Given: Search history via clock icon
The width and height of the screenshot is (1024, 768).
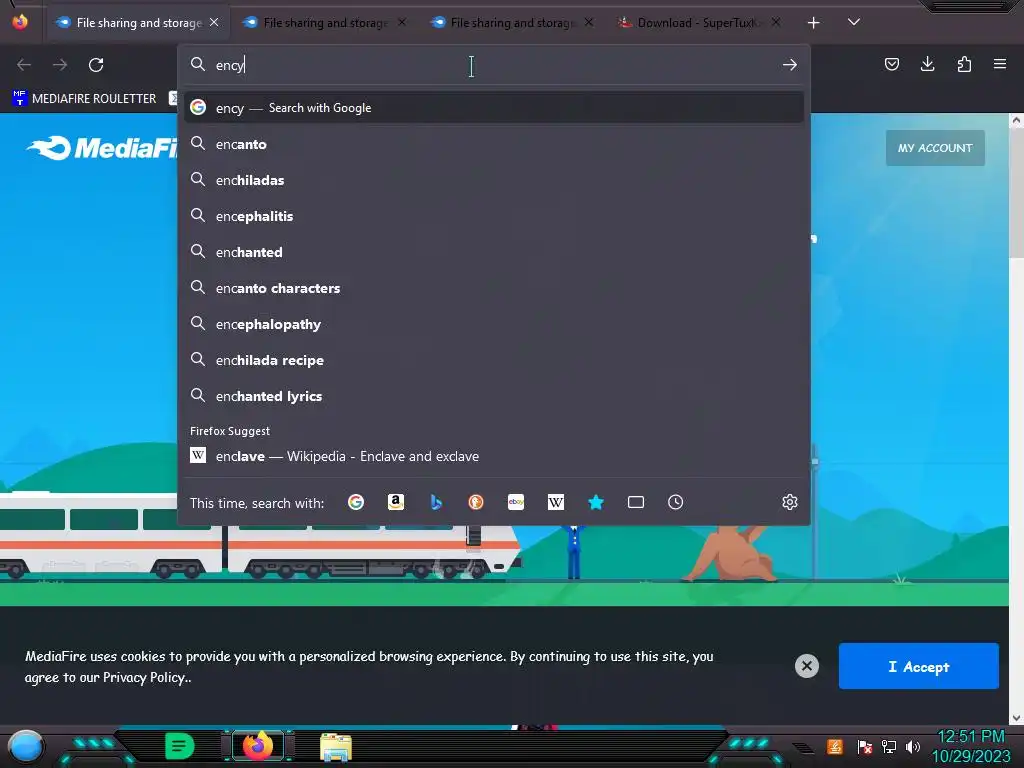Looking at the screenshot, I should click(676, 502).
